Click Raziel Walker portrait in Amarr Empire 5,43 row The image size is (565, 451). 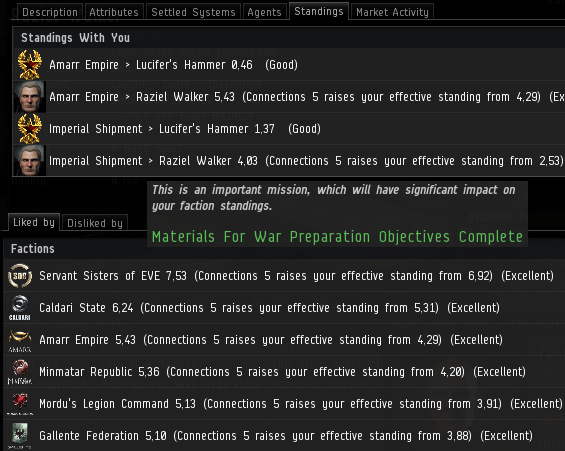[30, 97]
